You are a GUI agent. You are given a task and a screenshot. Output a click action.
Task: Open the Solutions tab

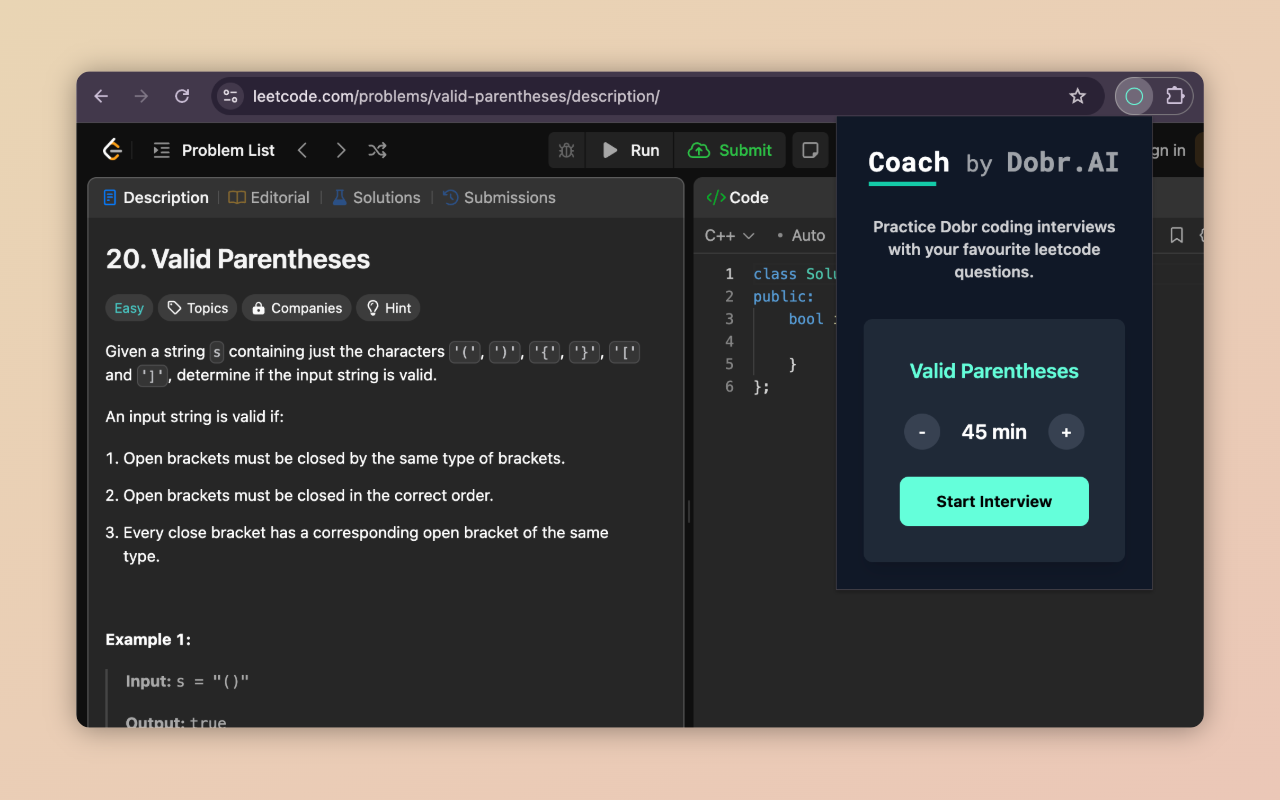tap(386, 197)
